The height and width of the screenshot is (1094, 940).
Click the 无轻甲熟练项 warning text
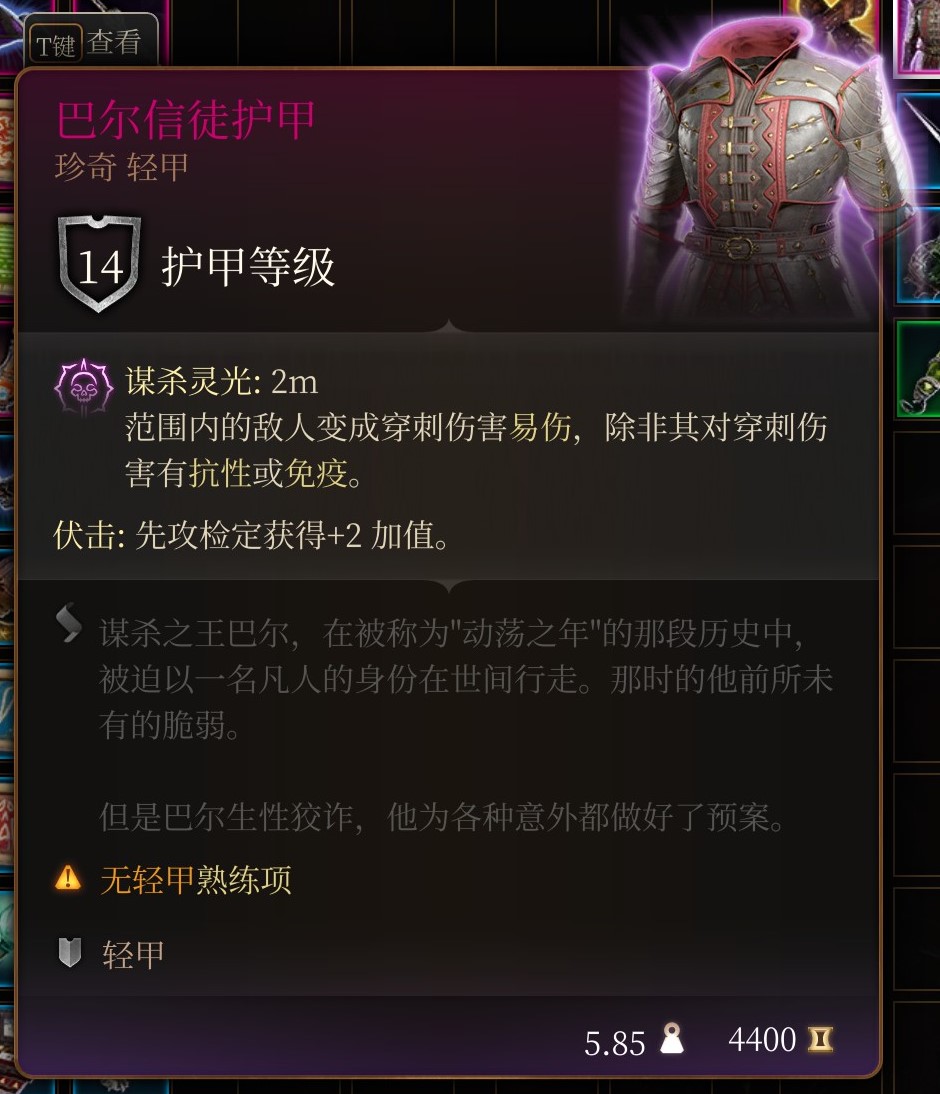(x=196, y=879)
